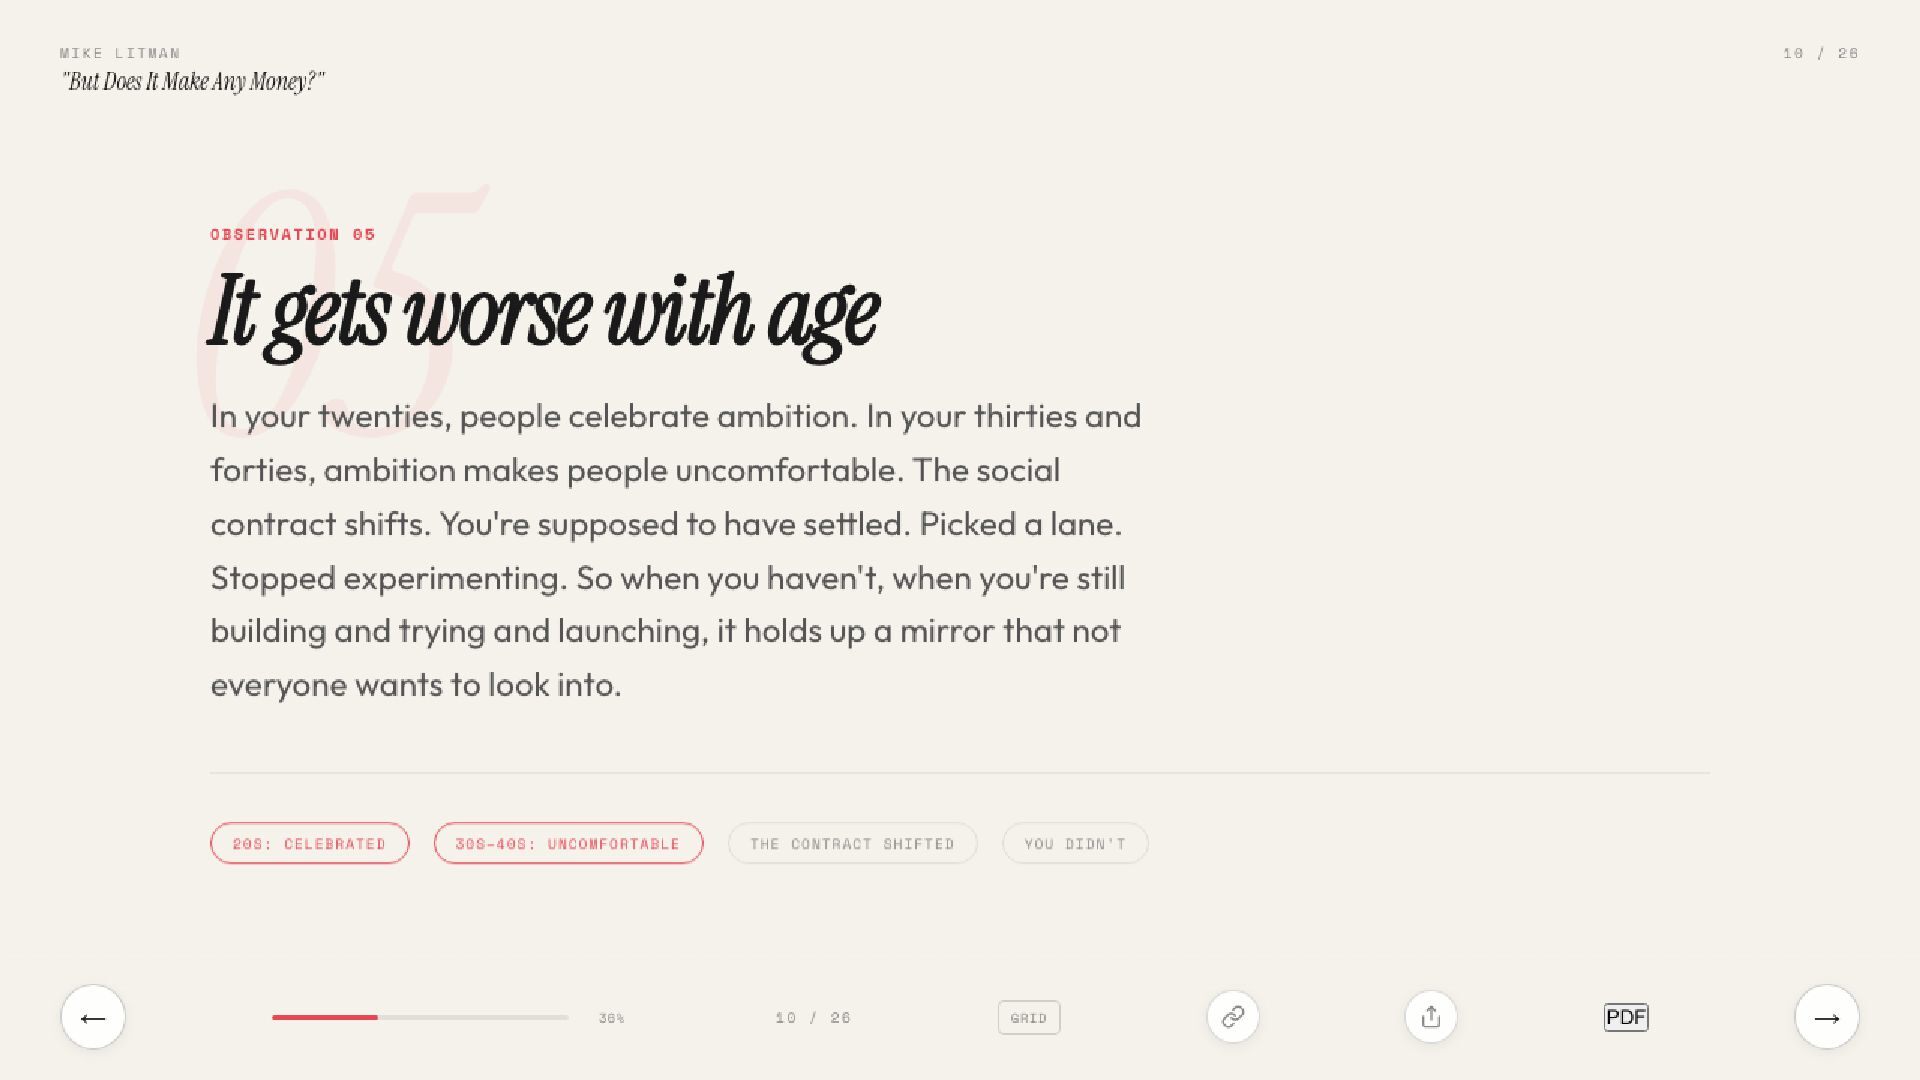Screen dimensions: 1920x1080
Task: Click the 36% progress label
Action: pos(611,1018)
